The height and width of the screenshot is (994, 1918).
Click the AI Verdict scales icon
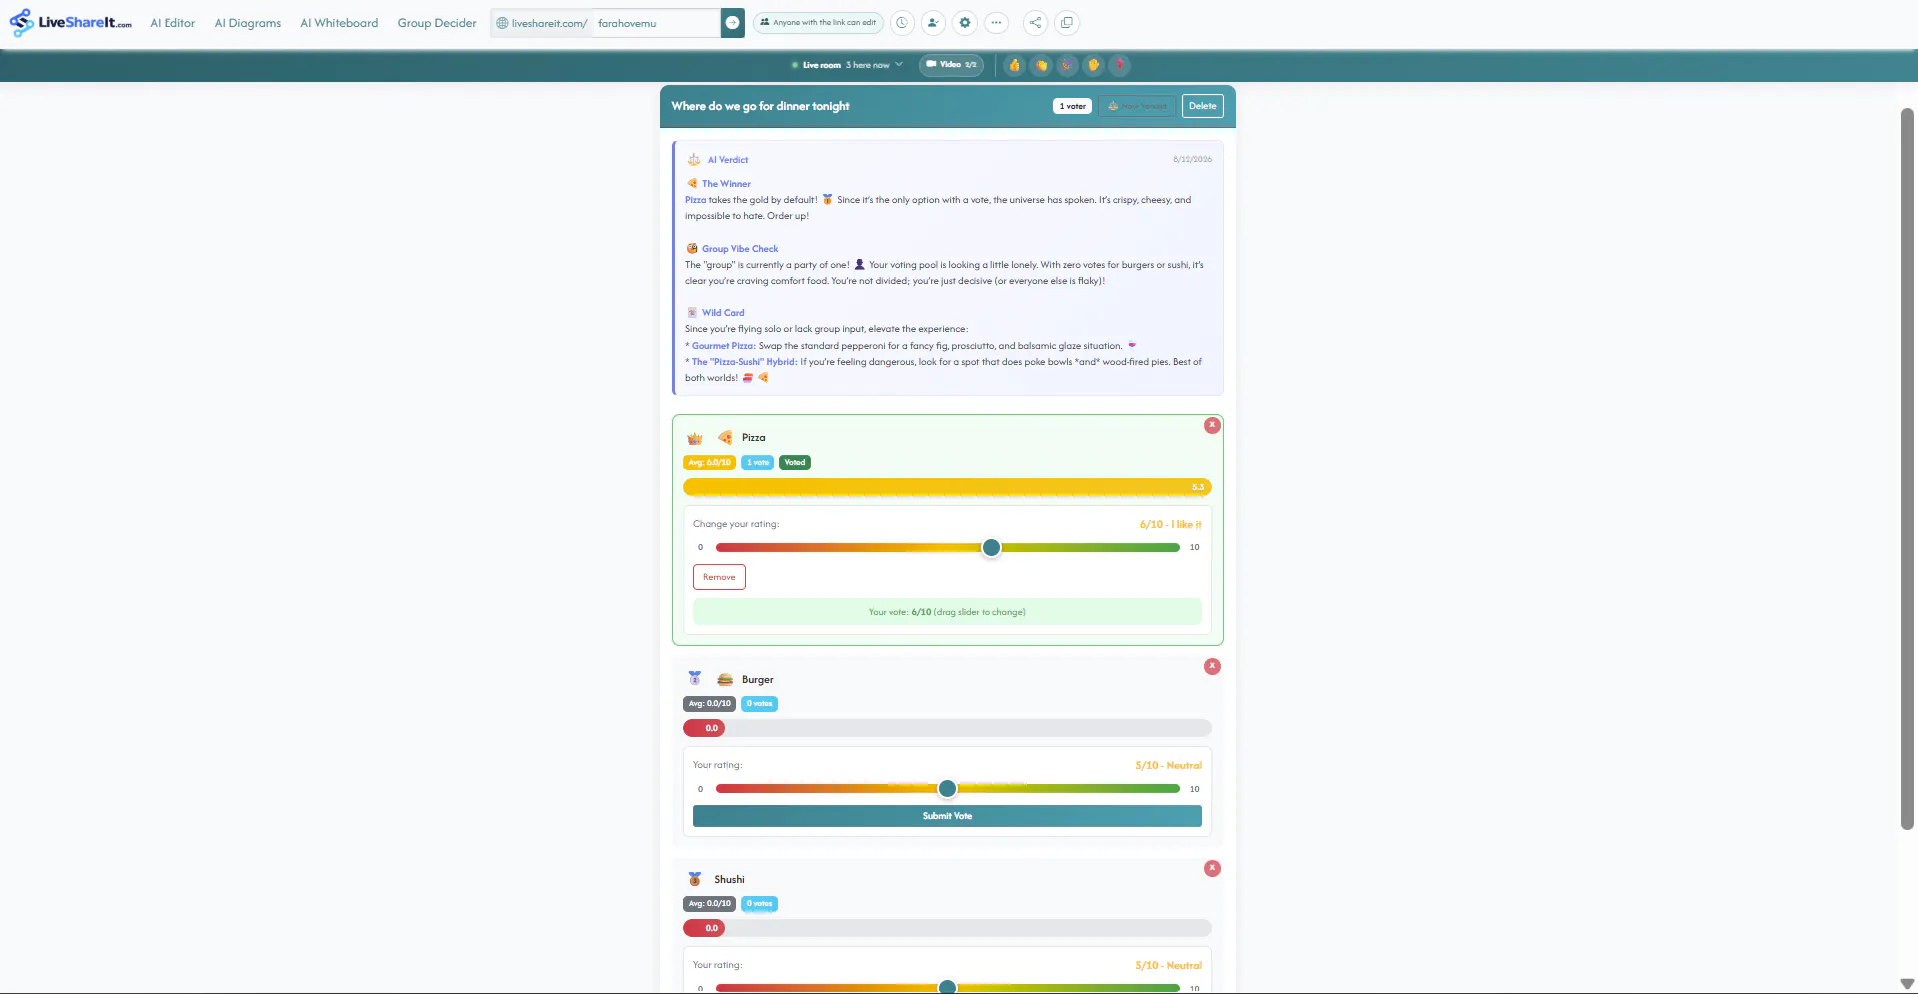tap(694, 160)
